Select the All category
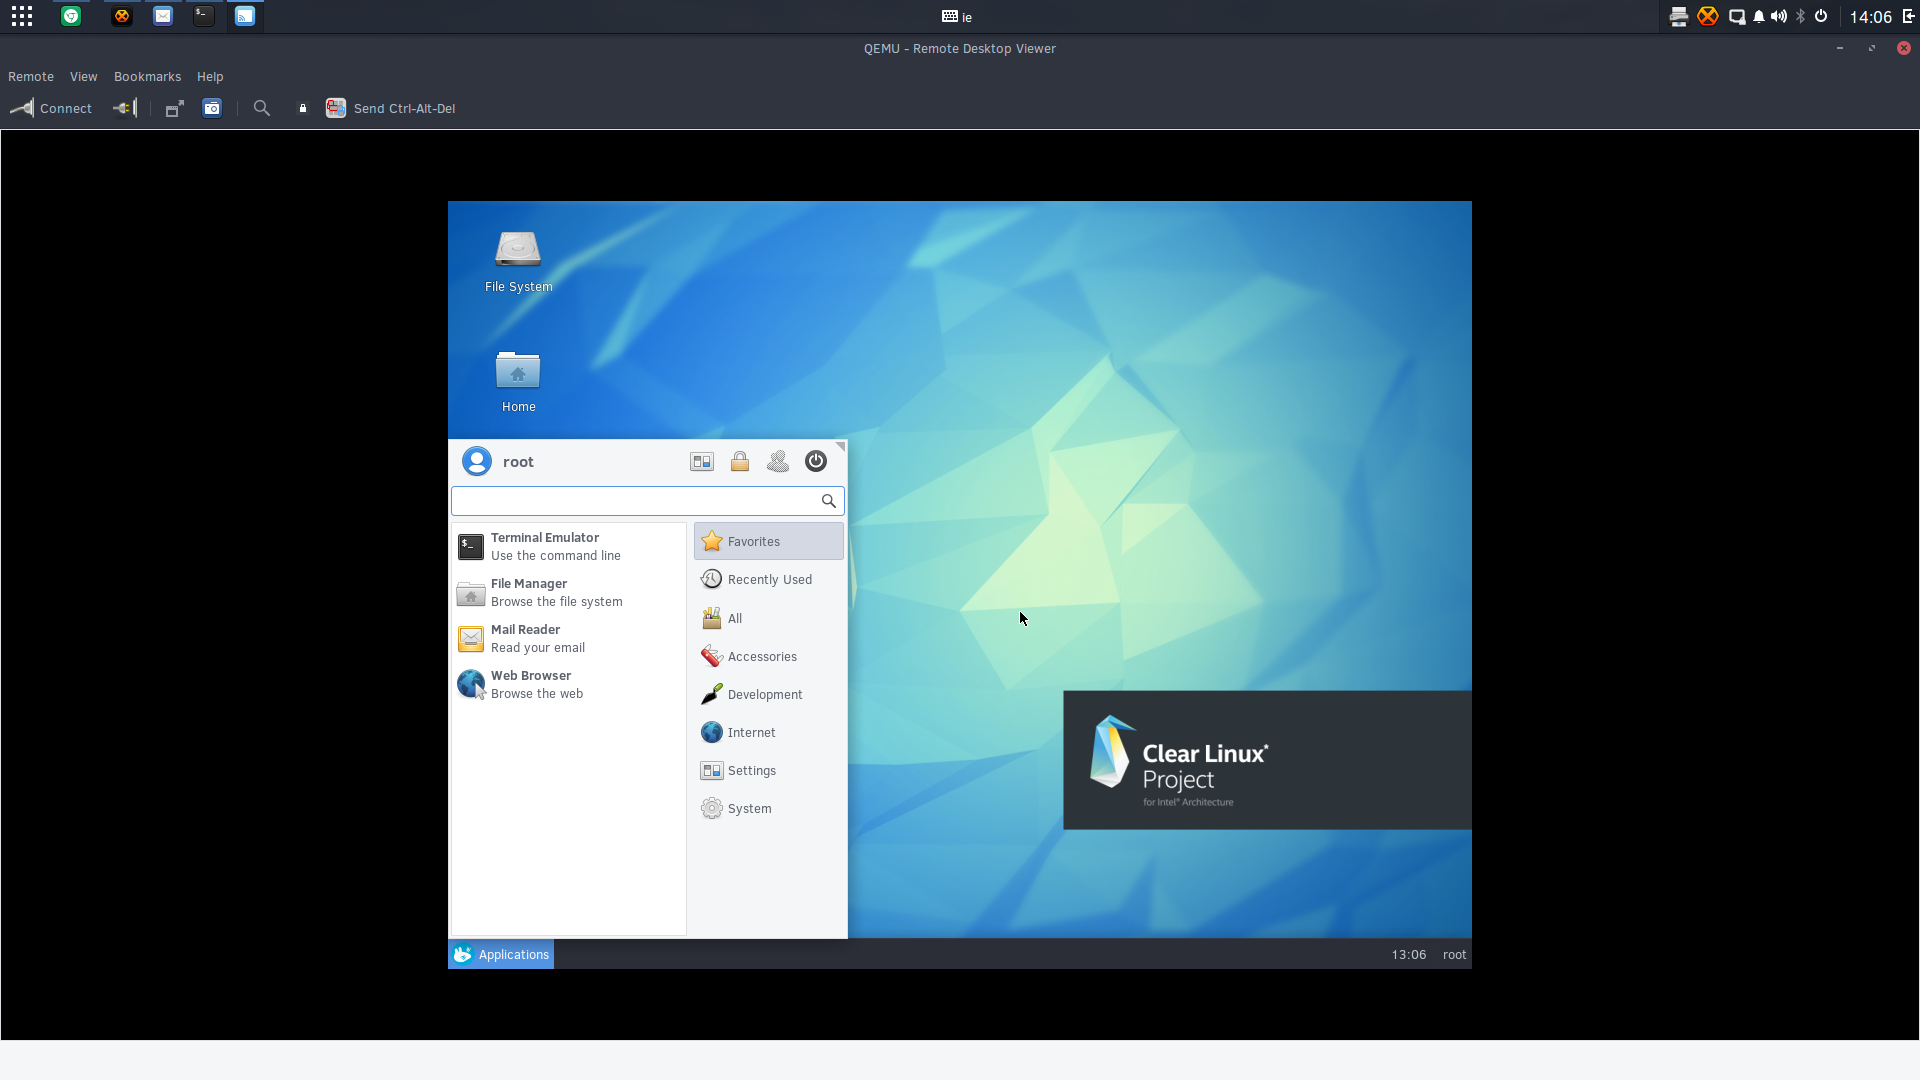Image resolution: width=1920 pixels, height=1080 pixels. point(769,618)
